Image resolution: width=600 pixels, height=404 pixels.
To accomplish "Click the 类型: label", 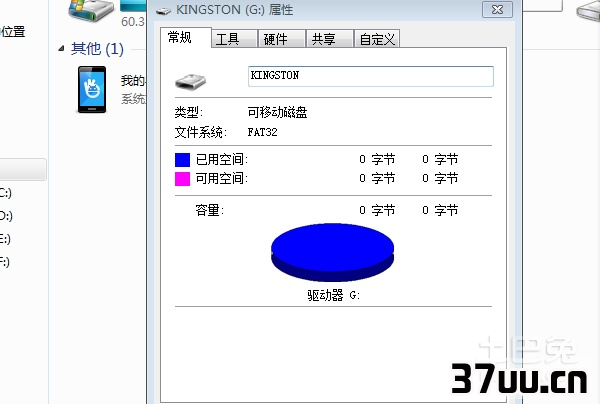I will click(189, 112).
